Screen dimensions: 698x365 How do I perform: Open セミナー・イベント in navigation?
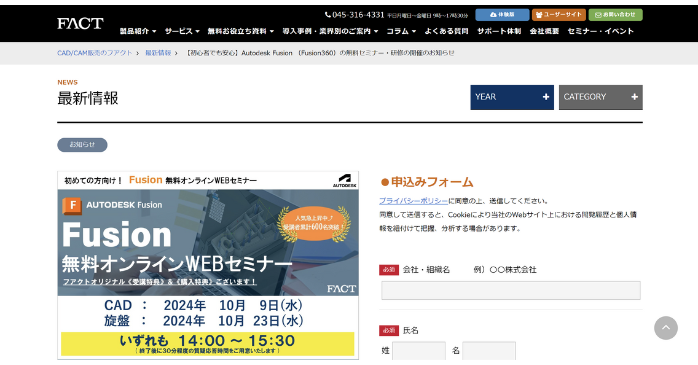click(x=601, y=31)
